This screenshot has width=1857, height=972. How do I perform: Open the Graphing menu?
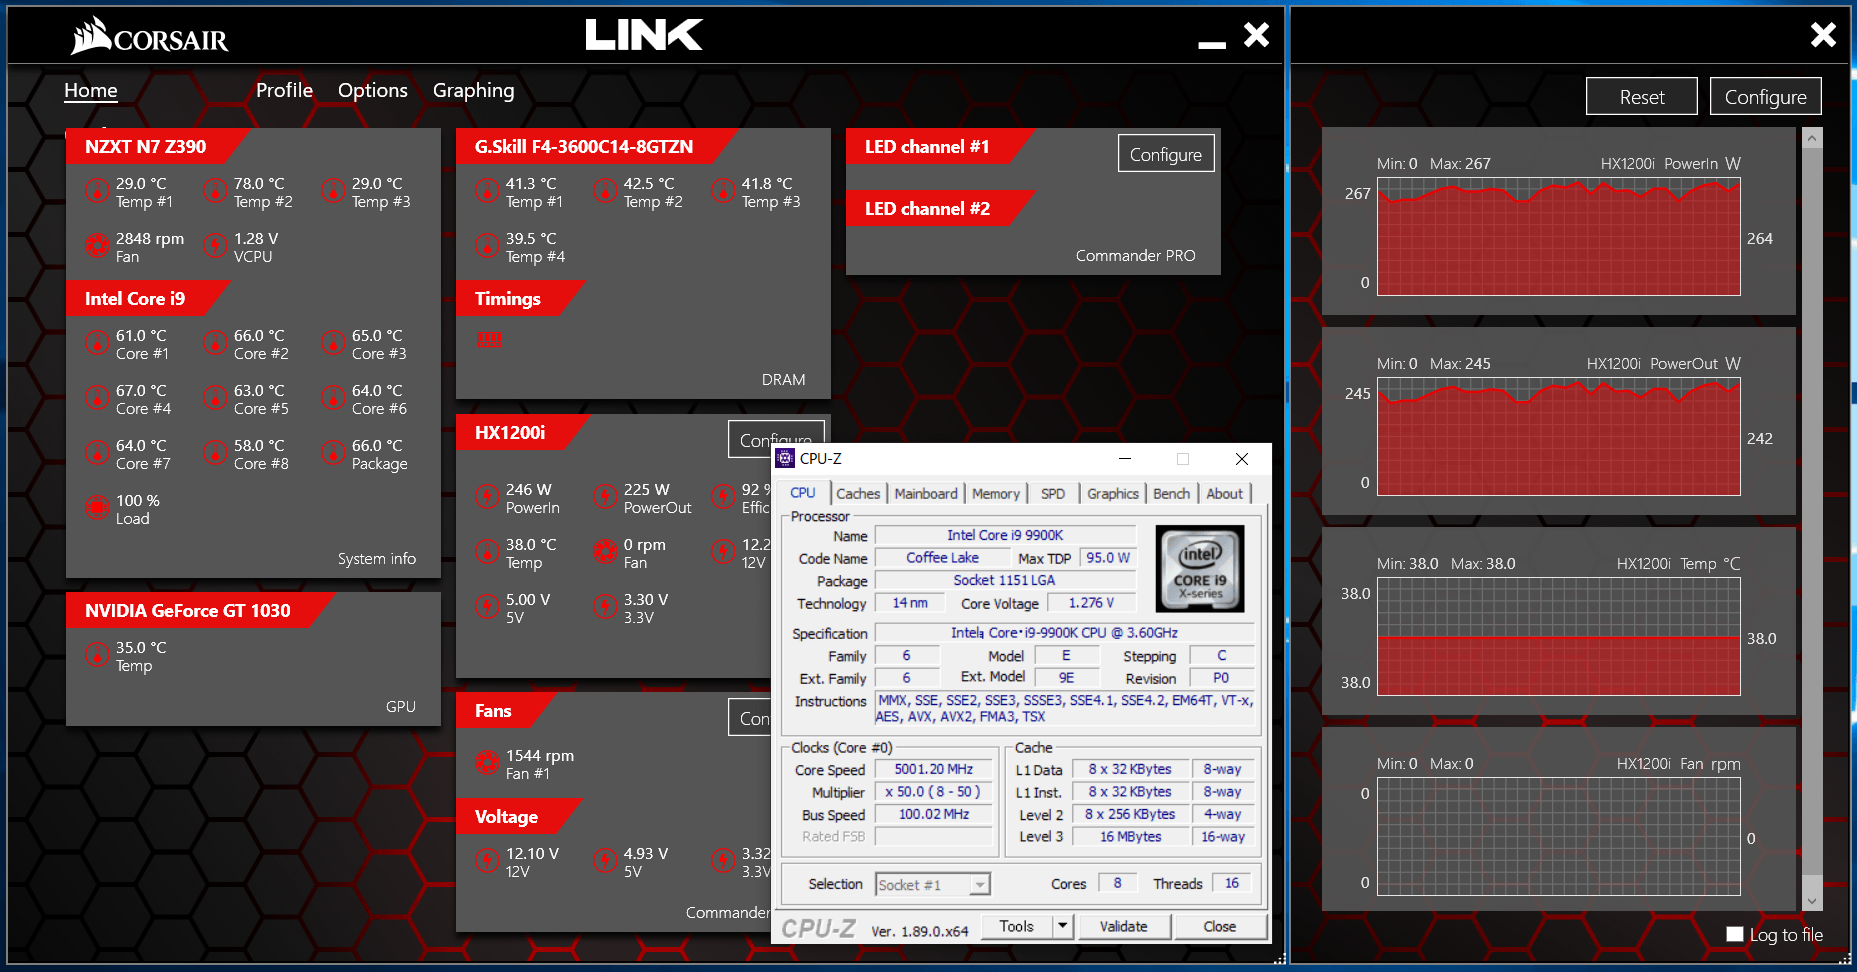474,90
